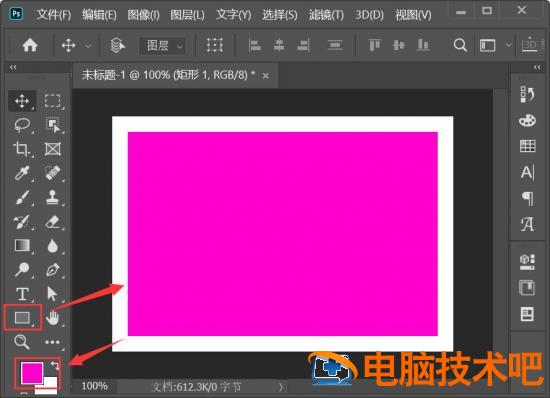Viewport: 550px width, 398px height.
Task: Open the 文件(F) menu
Action: pos(54,15)
